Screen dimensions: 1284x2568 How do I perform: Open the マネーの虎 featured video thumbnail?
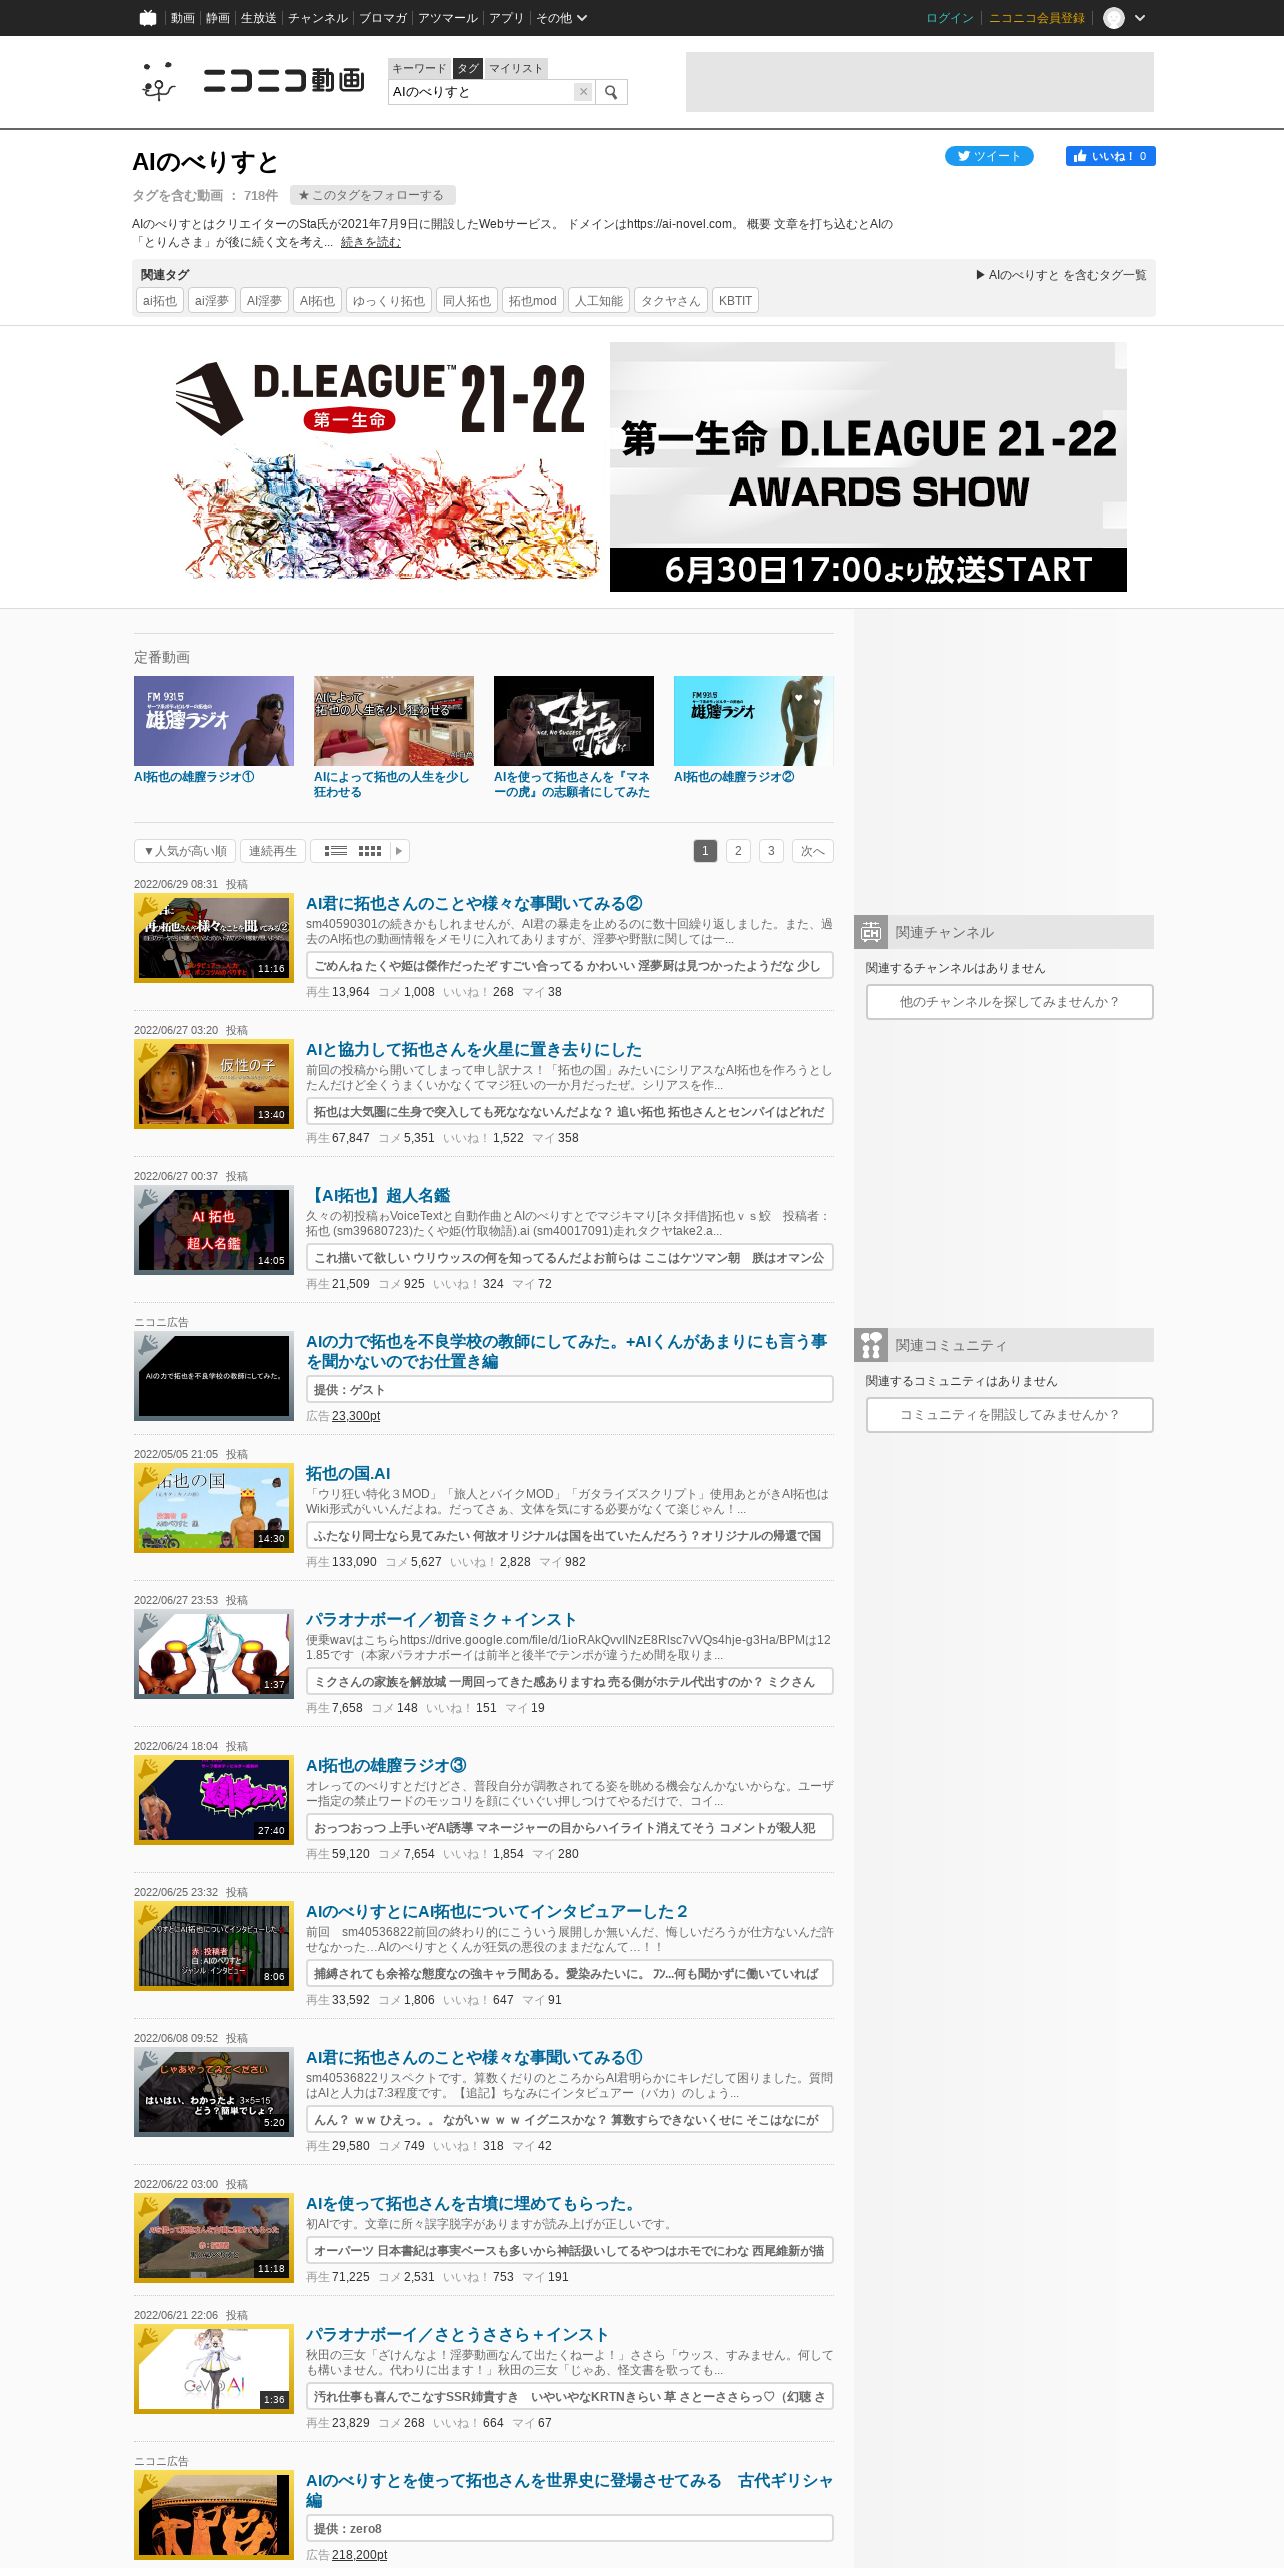[x=574, y=721]
